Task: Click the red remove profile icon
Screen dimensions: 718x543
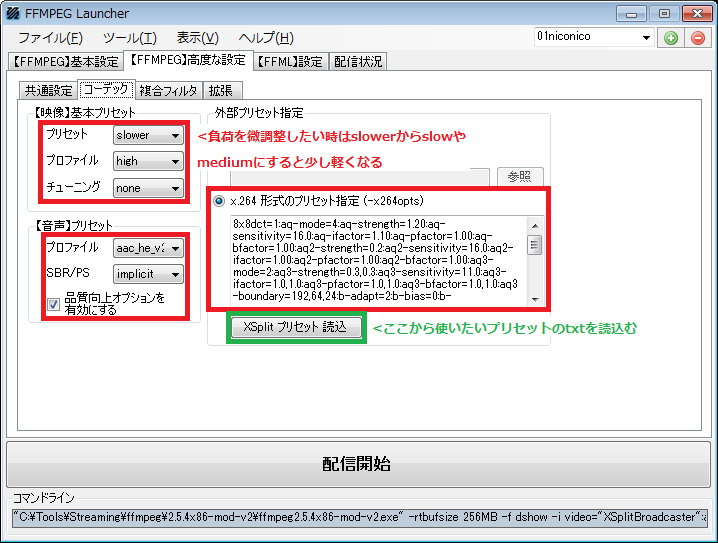Action: point(698,38)
